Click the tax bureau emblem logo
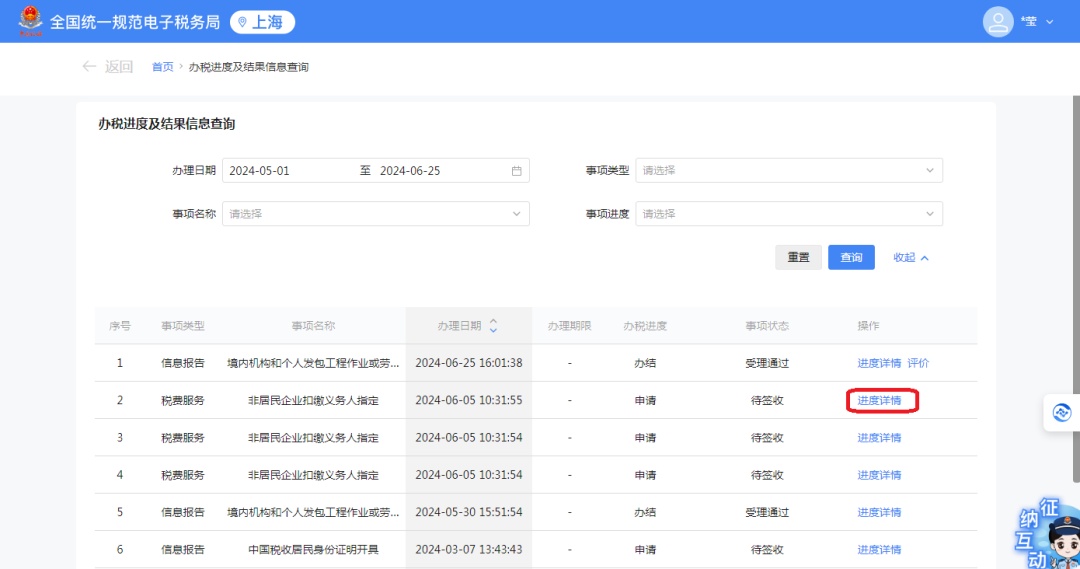Screen dimensions: 1080x569 tap(30, 21)
